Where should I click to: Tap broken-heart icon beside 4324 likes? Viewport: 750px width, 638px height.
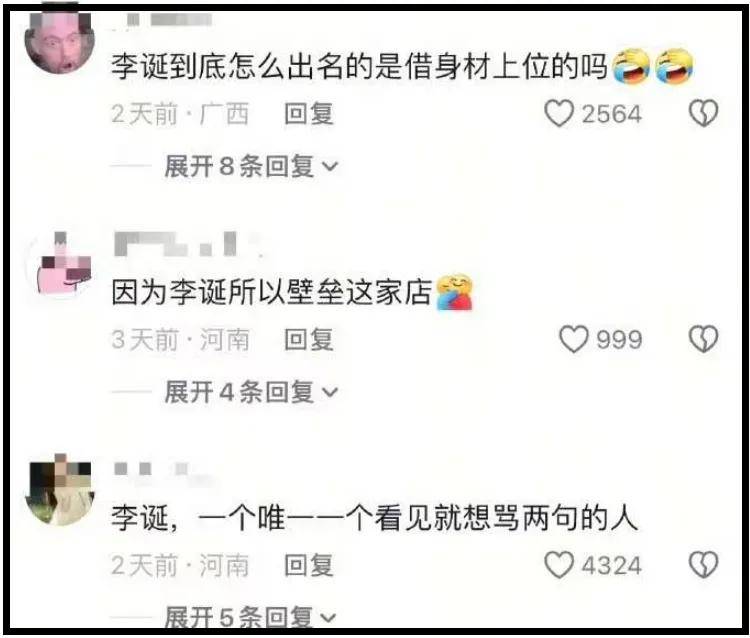(703, 565)
